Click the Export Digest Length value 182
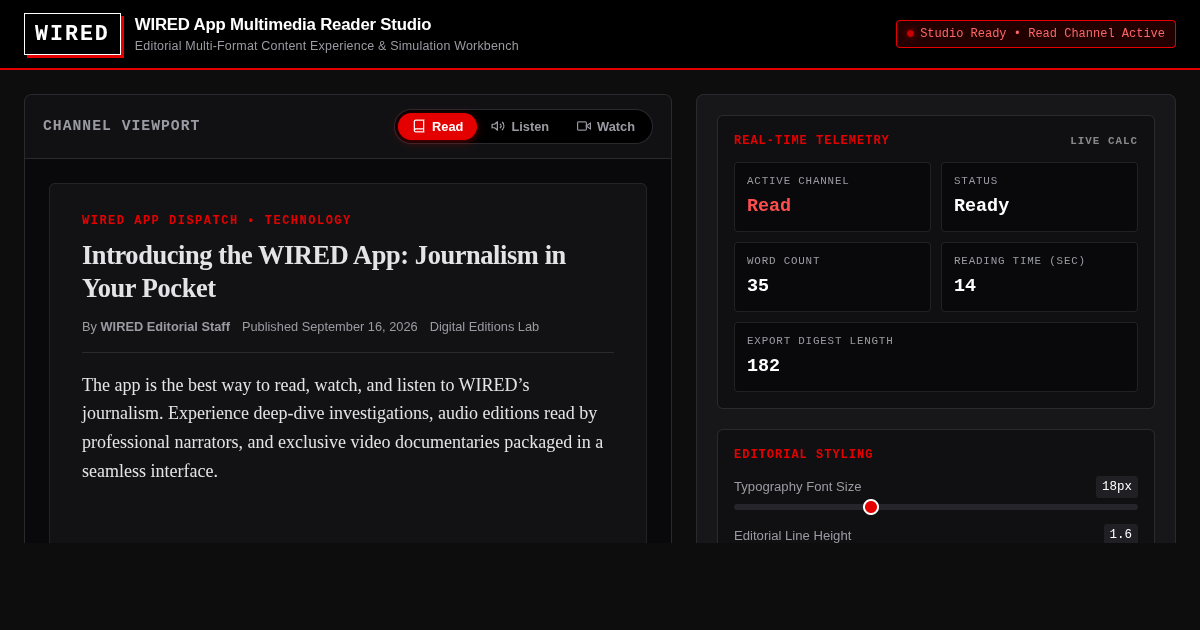Viewport: 1200px width, 630px height. [763, 366]
